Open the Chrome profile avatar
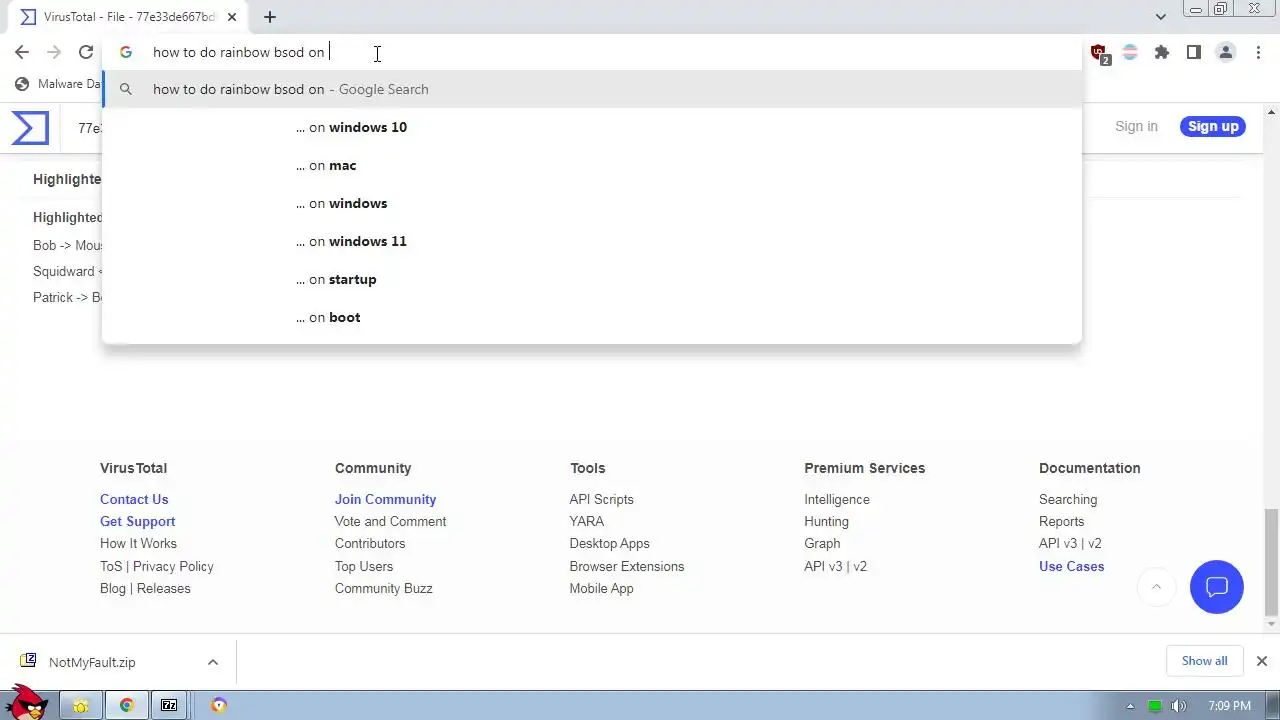Viewport: 1280px width, 720px height. tap(1226, 53)
